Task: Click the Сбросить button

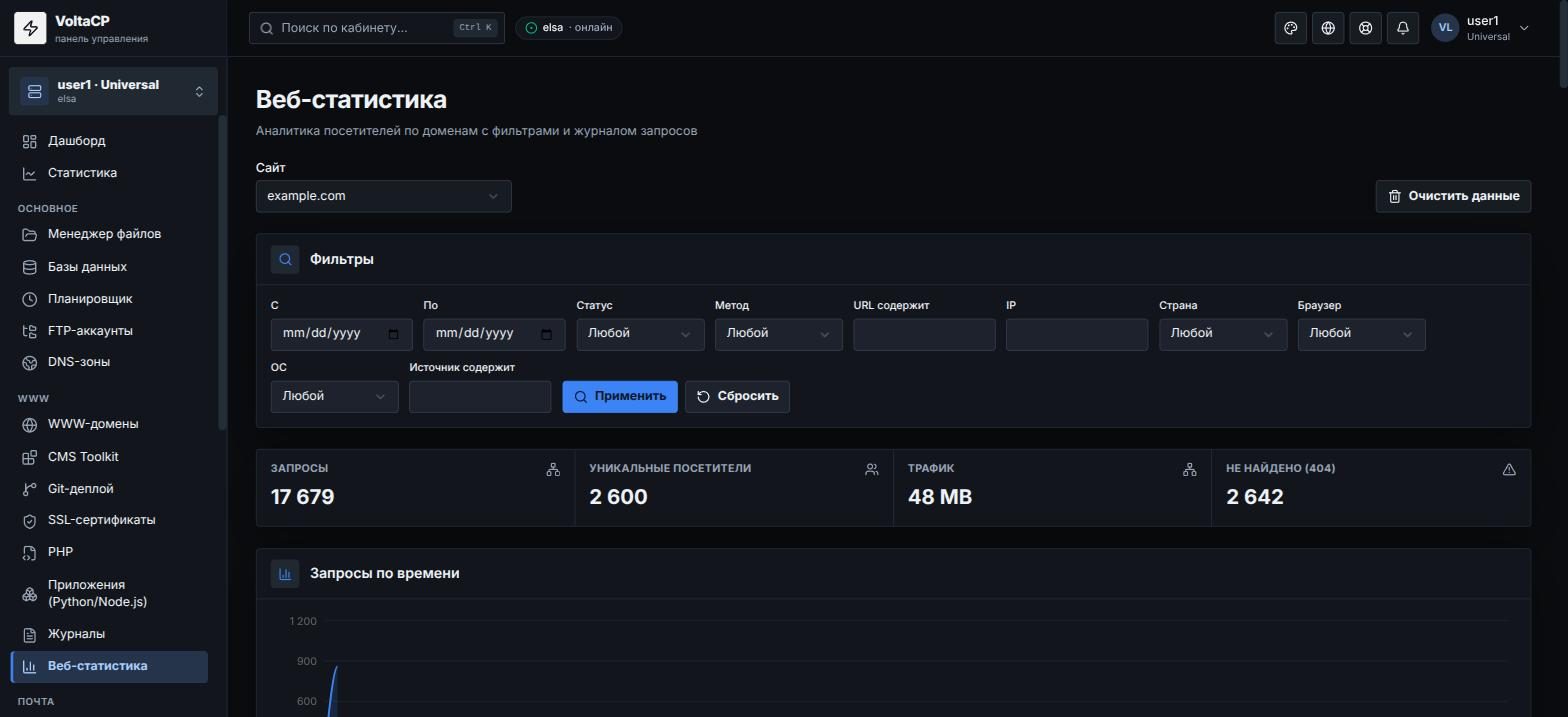Action: pyautogui.click(x=737, y=397)
